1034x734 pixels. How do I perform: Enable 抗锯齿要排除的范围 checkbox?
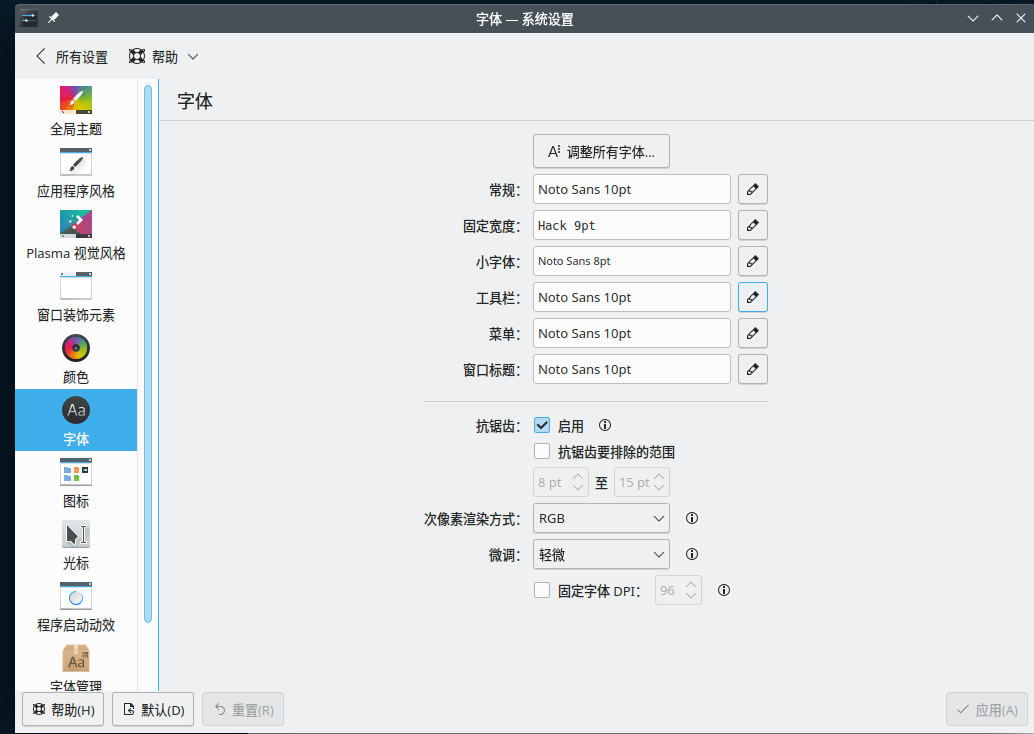click(x=542, y=452)
